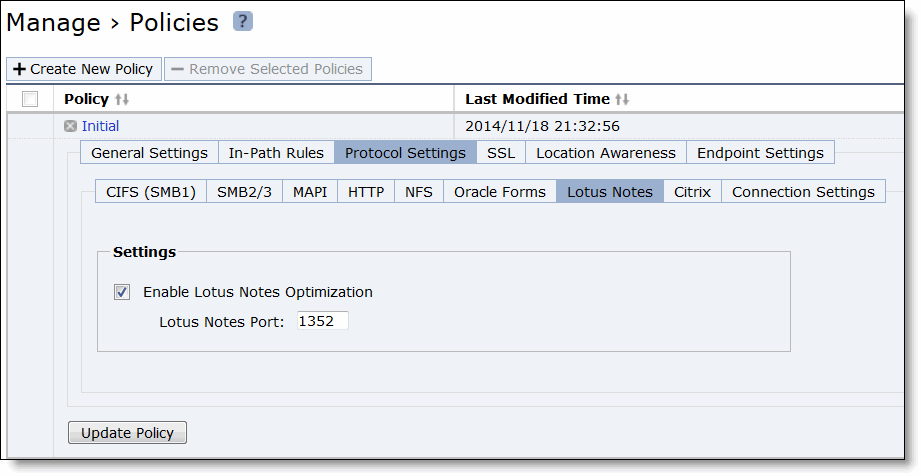921x476 pixels.
Task: Go to Location Awareness tab
Action: pyautogui.click(x=606, y=153)
